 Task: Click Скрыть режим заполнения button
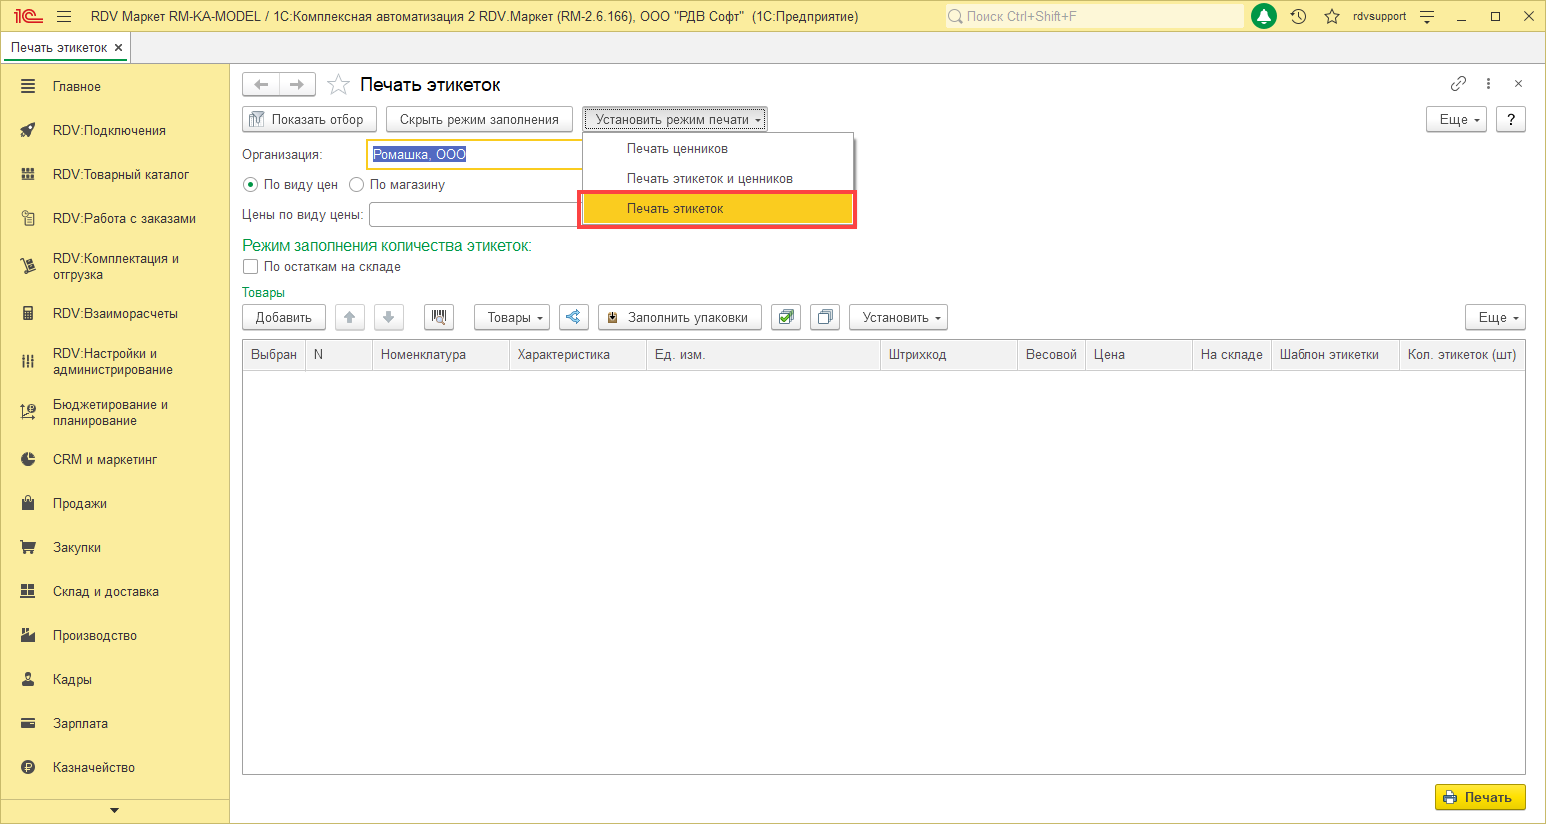480,119
